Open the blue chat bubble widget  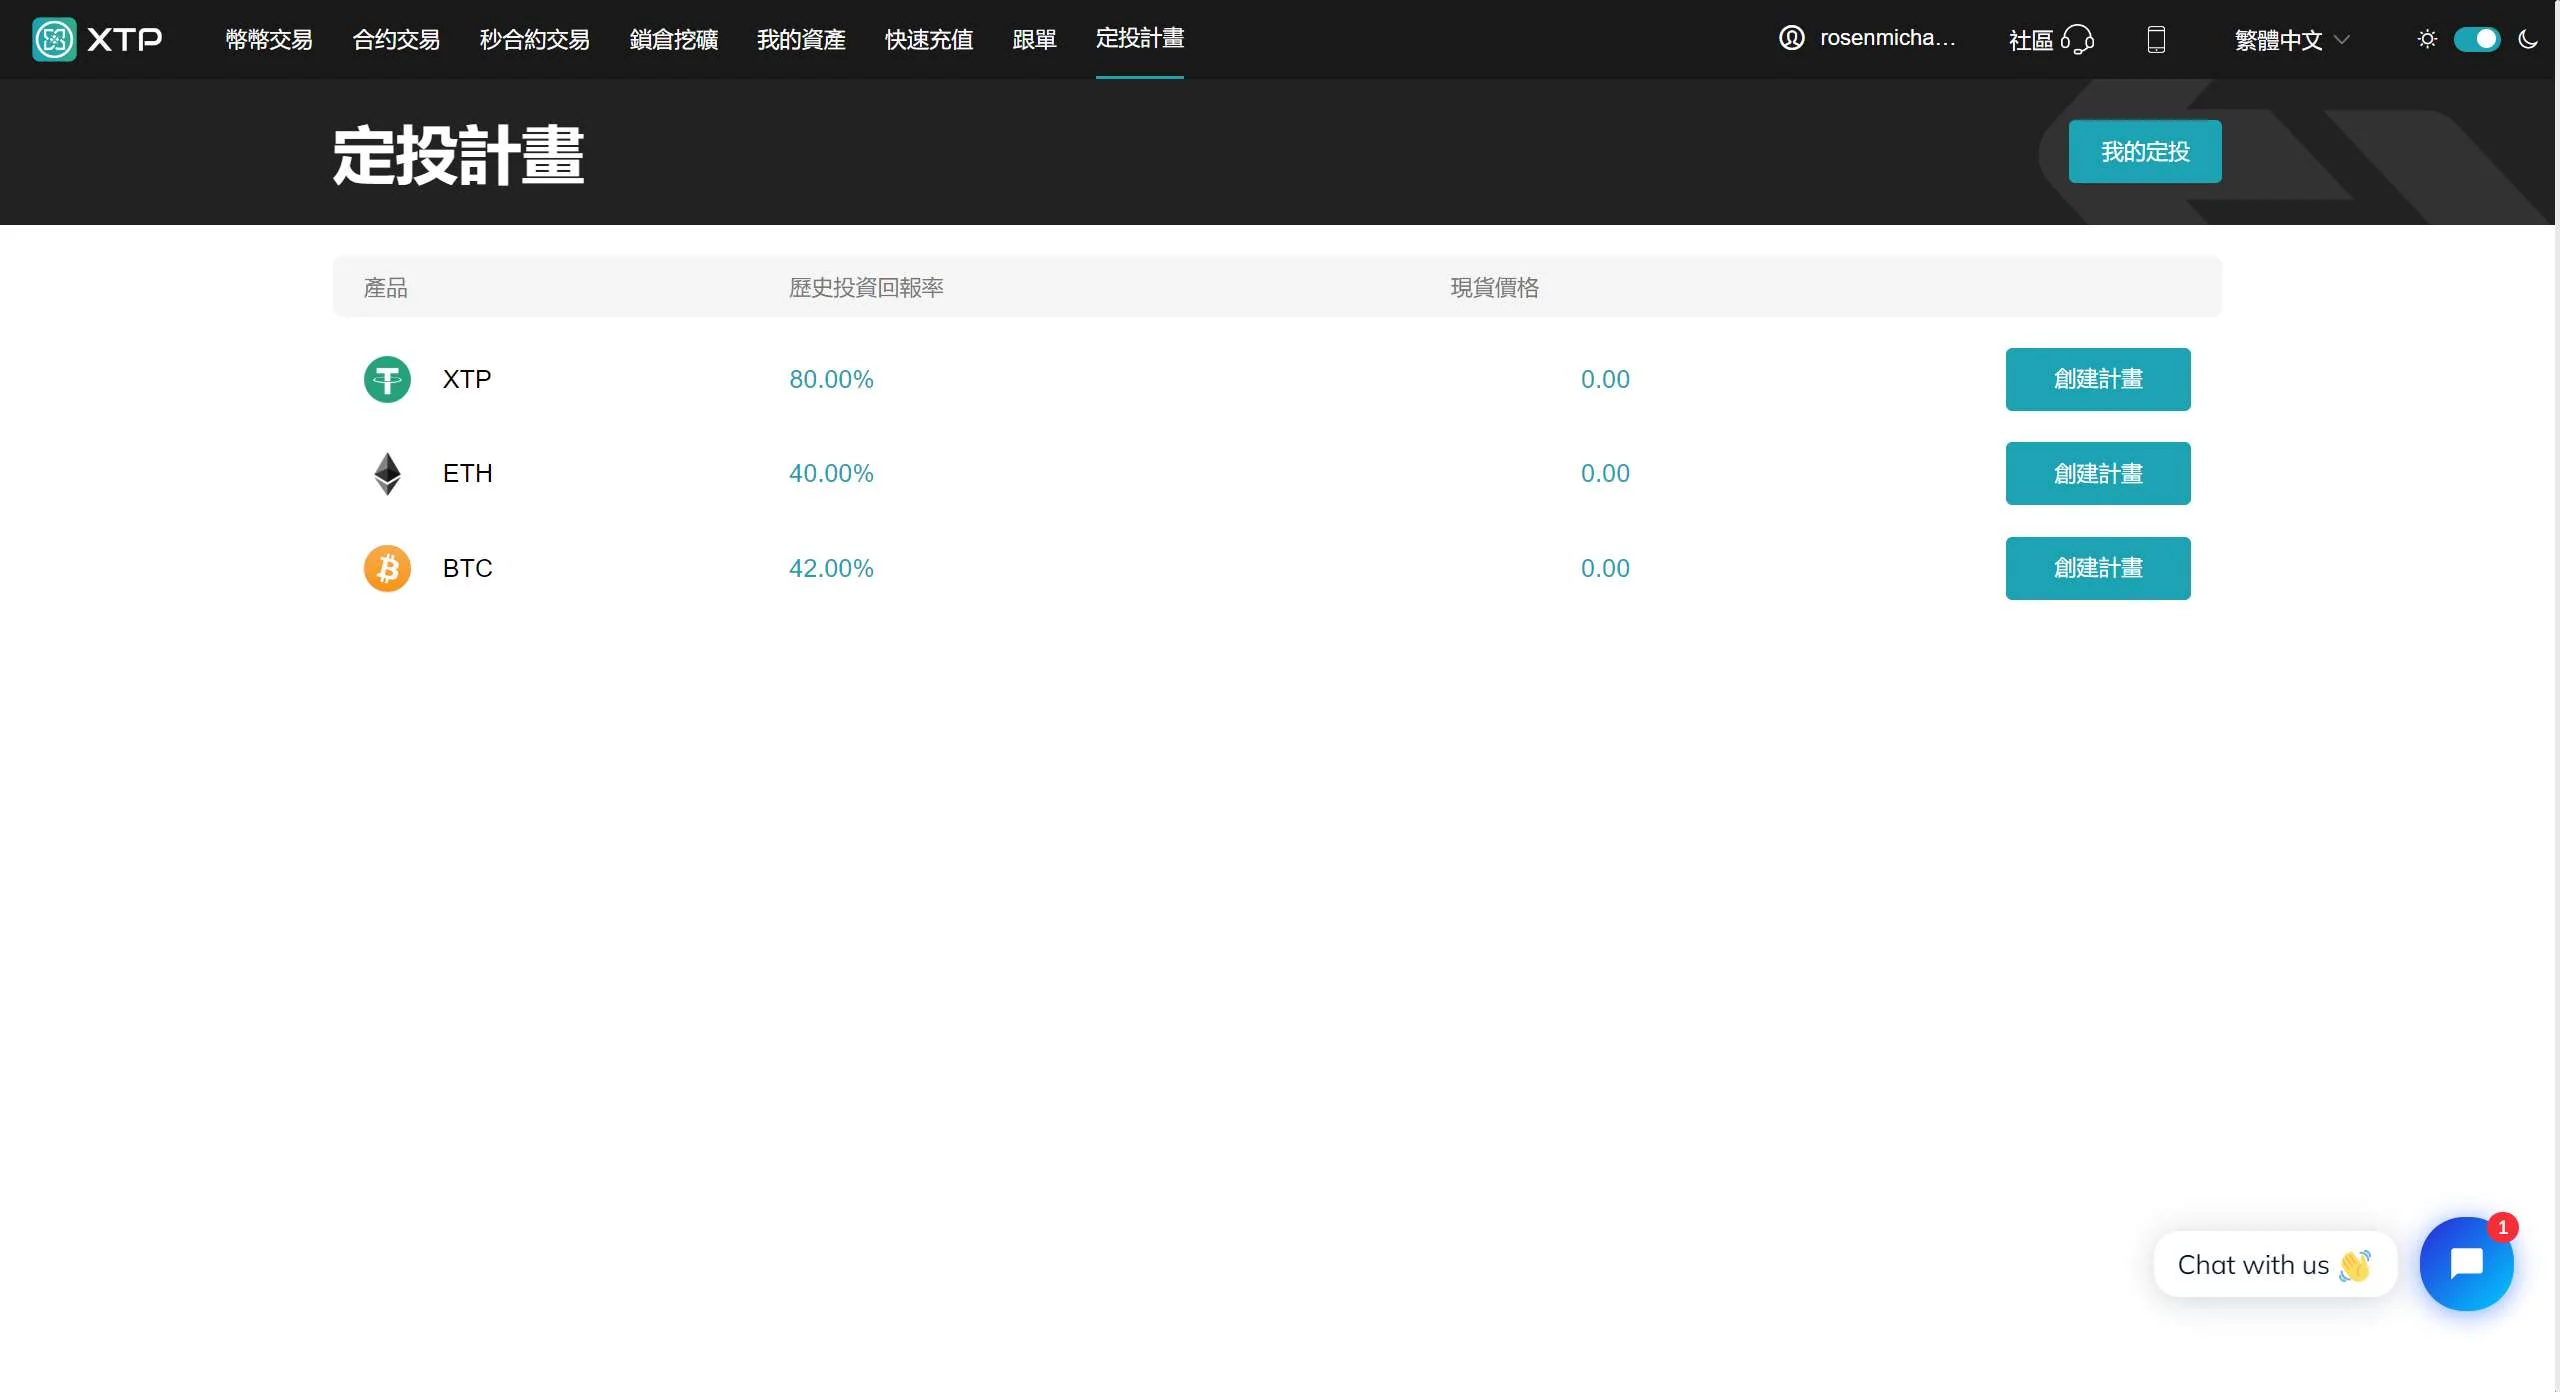point(2465,1263)
